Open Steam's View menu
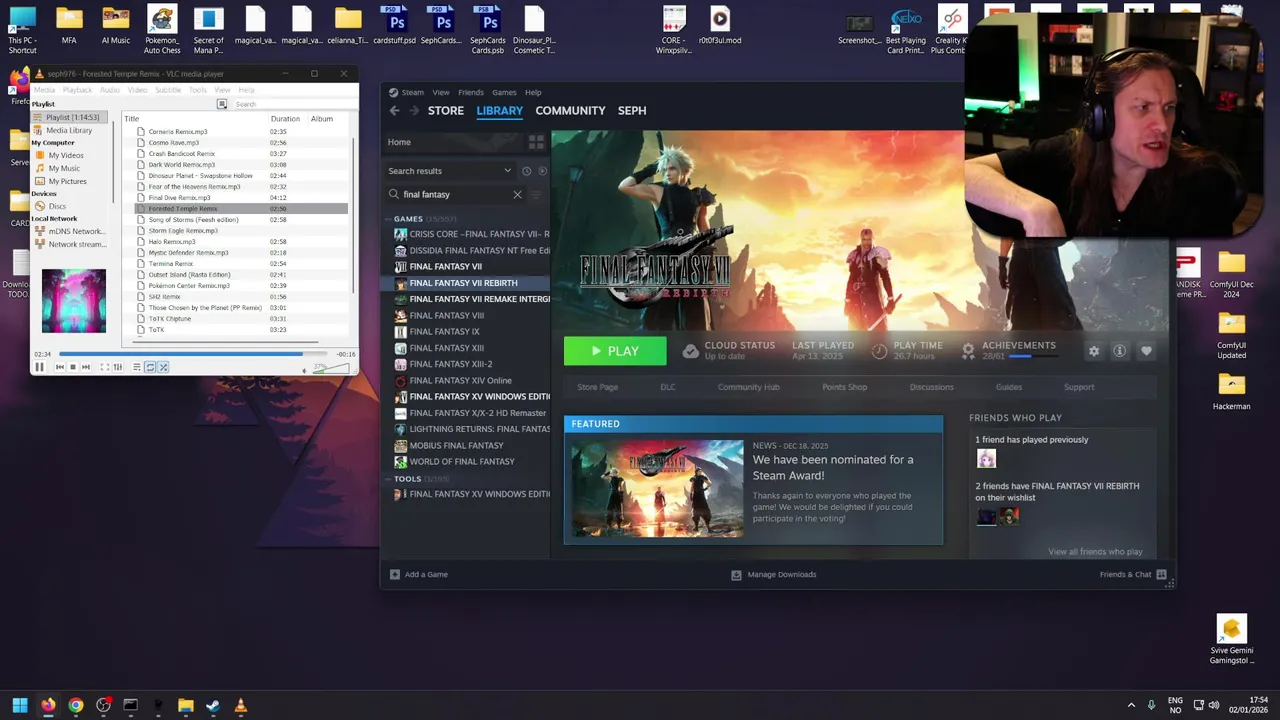This screenshot has width=1280, height=720. [441, 92]
